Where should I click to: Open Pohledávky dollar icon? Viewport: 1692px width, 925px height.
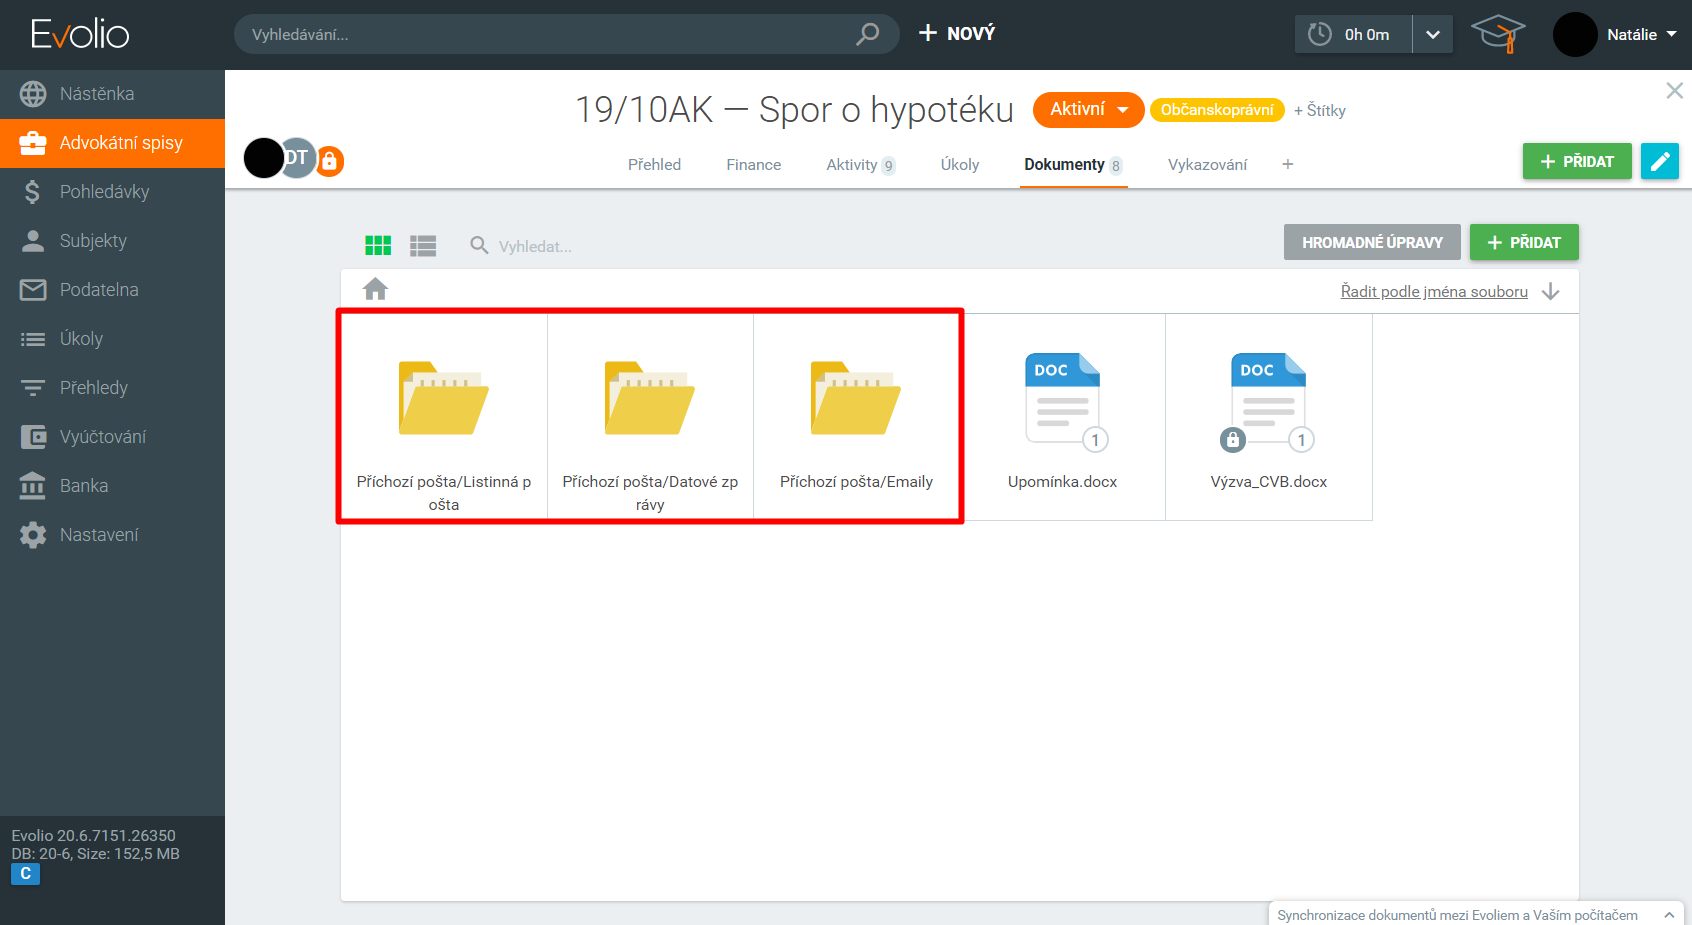coord(33,192)
